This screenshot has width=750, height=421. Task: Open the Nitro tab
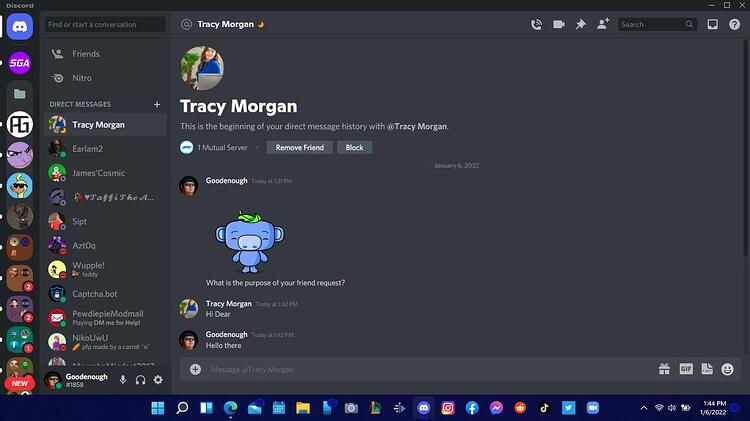[106, 78]
